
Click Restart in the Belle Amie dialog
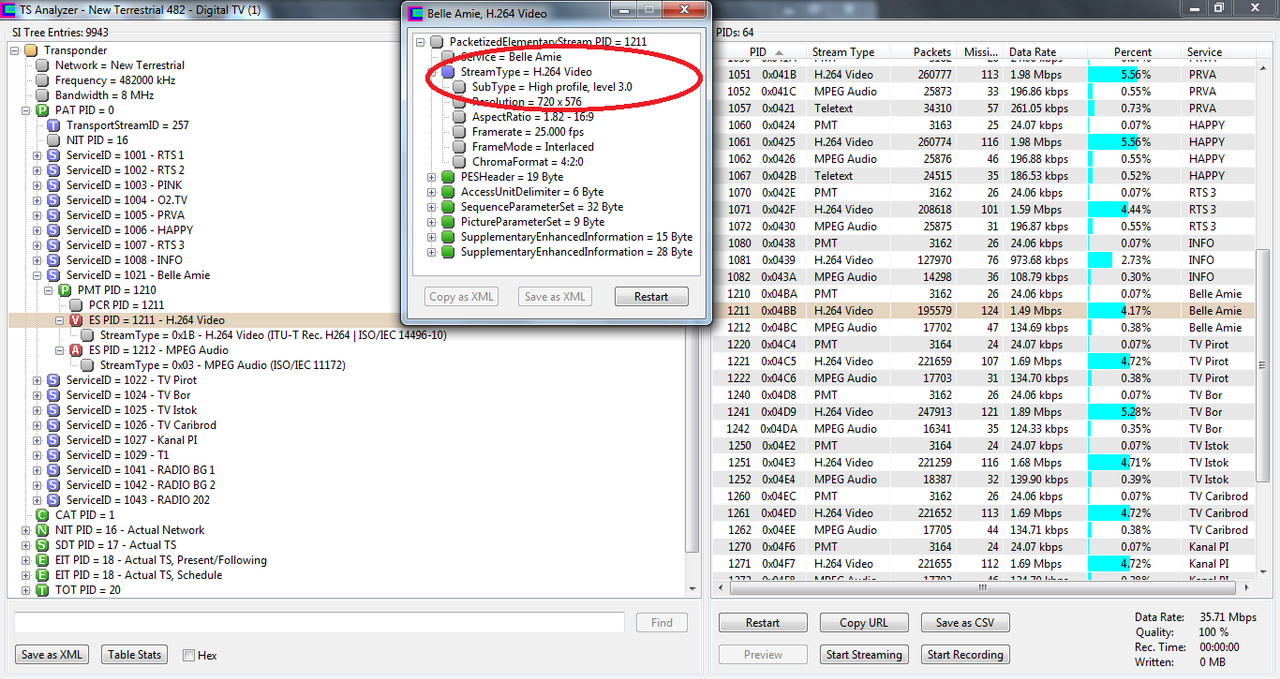click(651, 297)
